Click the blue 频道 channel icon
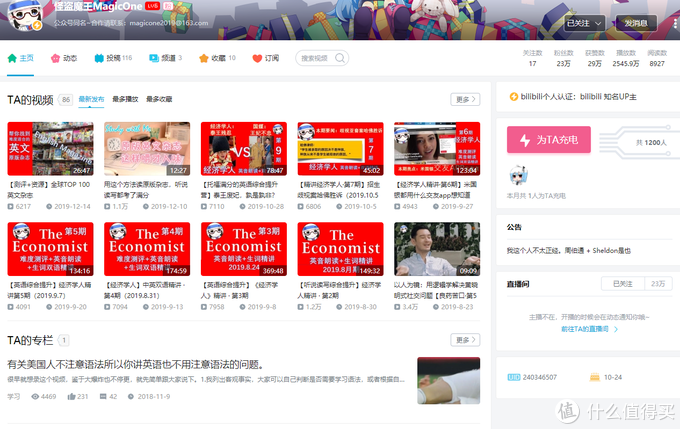This screenshot has height=429, width=680. click(x=154, y=58)
